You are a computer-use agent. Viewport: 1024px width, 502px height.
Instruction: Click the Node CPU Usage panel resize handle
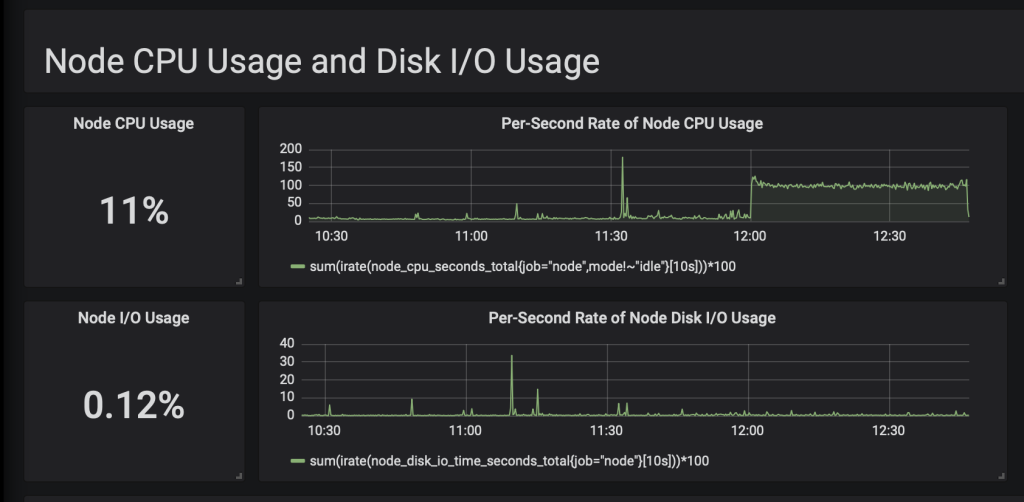pos(239,282)
